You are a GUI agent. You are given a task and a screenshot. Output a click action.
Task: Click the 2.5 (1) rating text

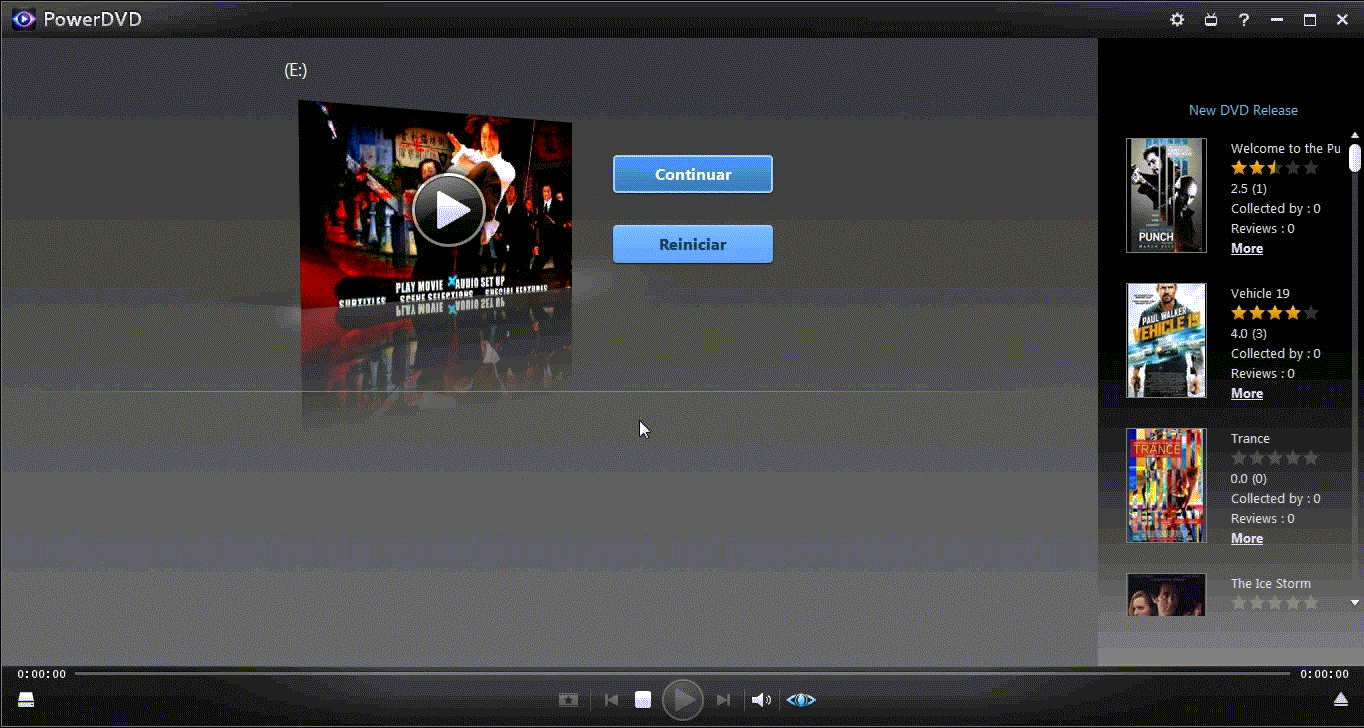coord(1248,188)
